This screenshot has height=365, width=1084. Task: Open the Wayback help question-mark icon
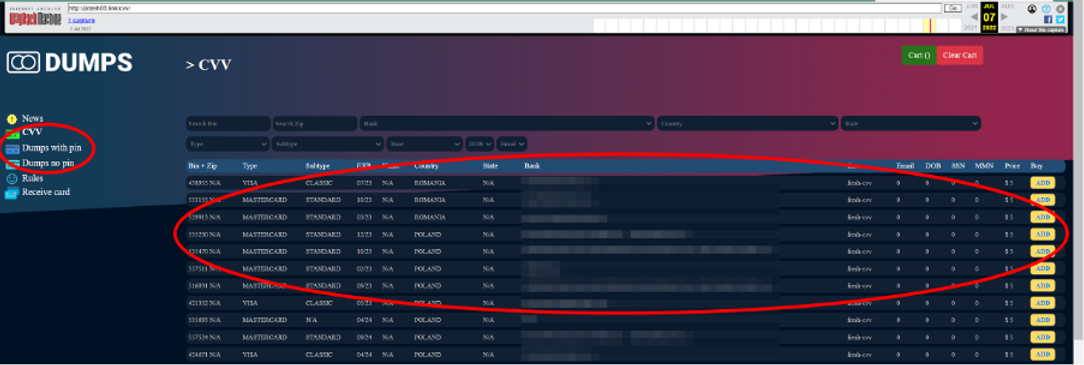[1047, 8]
